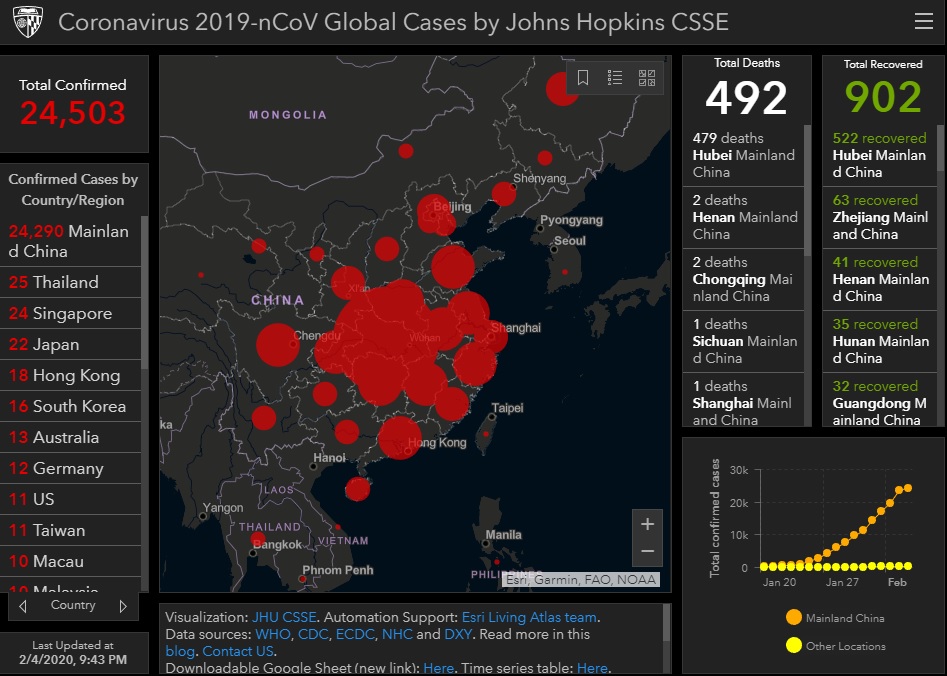
Task: Click the Chongqing 2 deaths entry
Action: 743,280
